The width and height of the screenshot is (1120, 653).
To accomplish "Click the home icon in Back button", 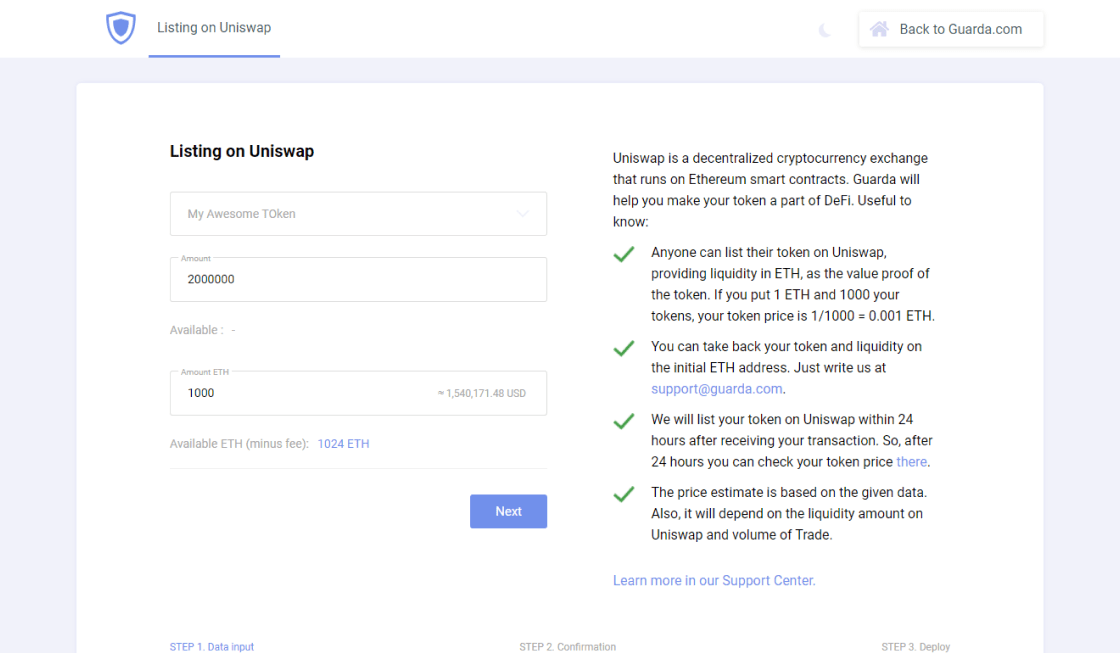I will pyautogui.click(x=879, y=29).
